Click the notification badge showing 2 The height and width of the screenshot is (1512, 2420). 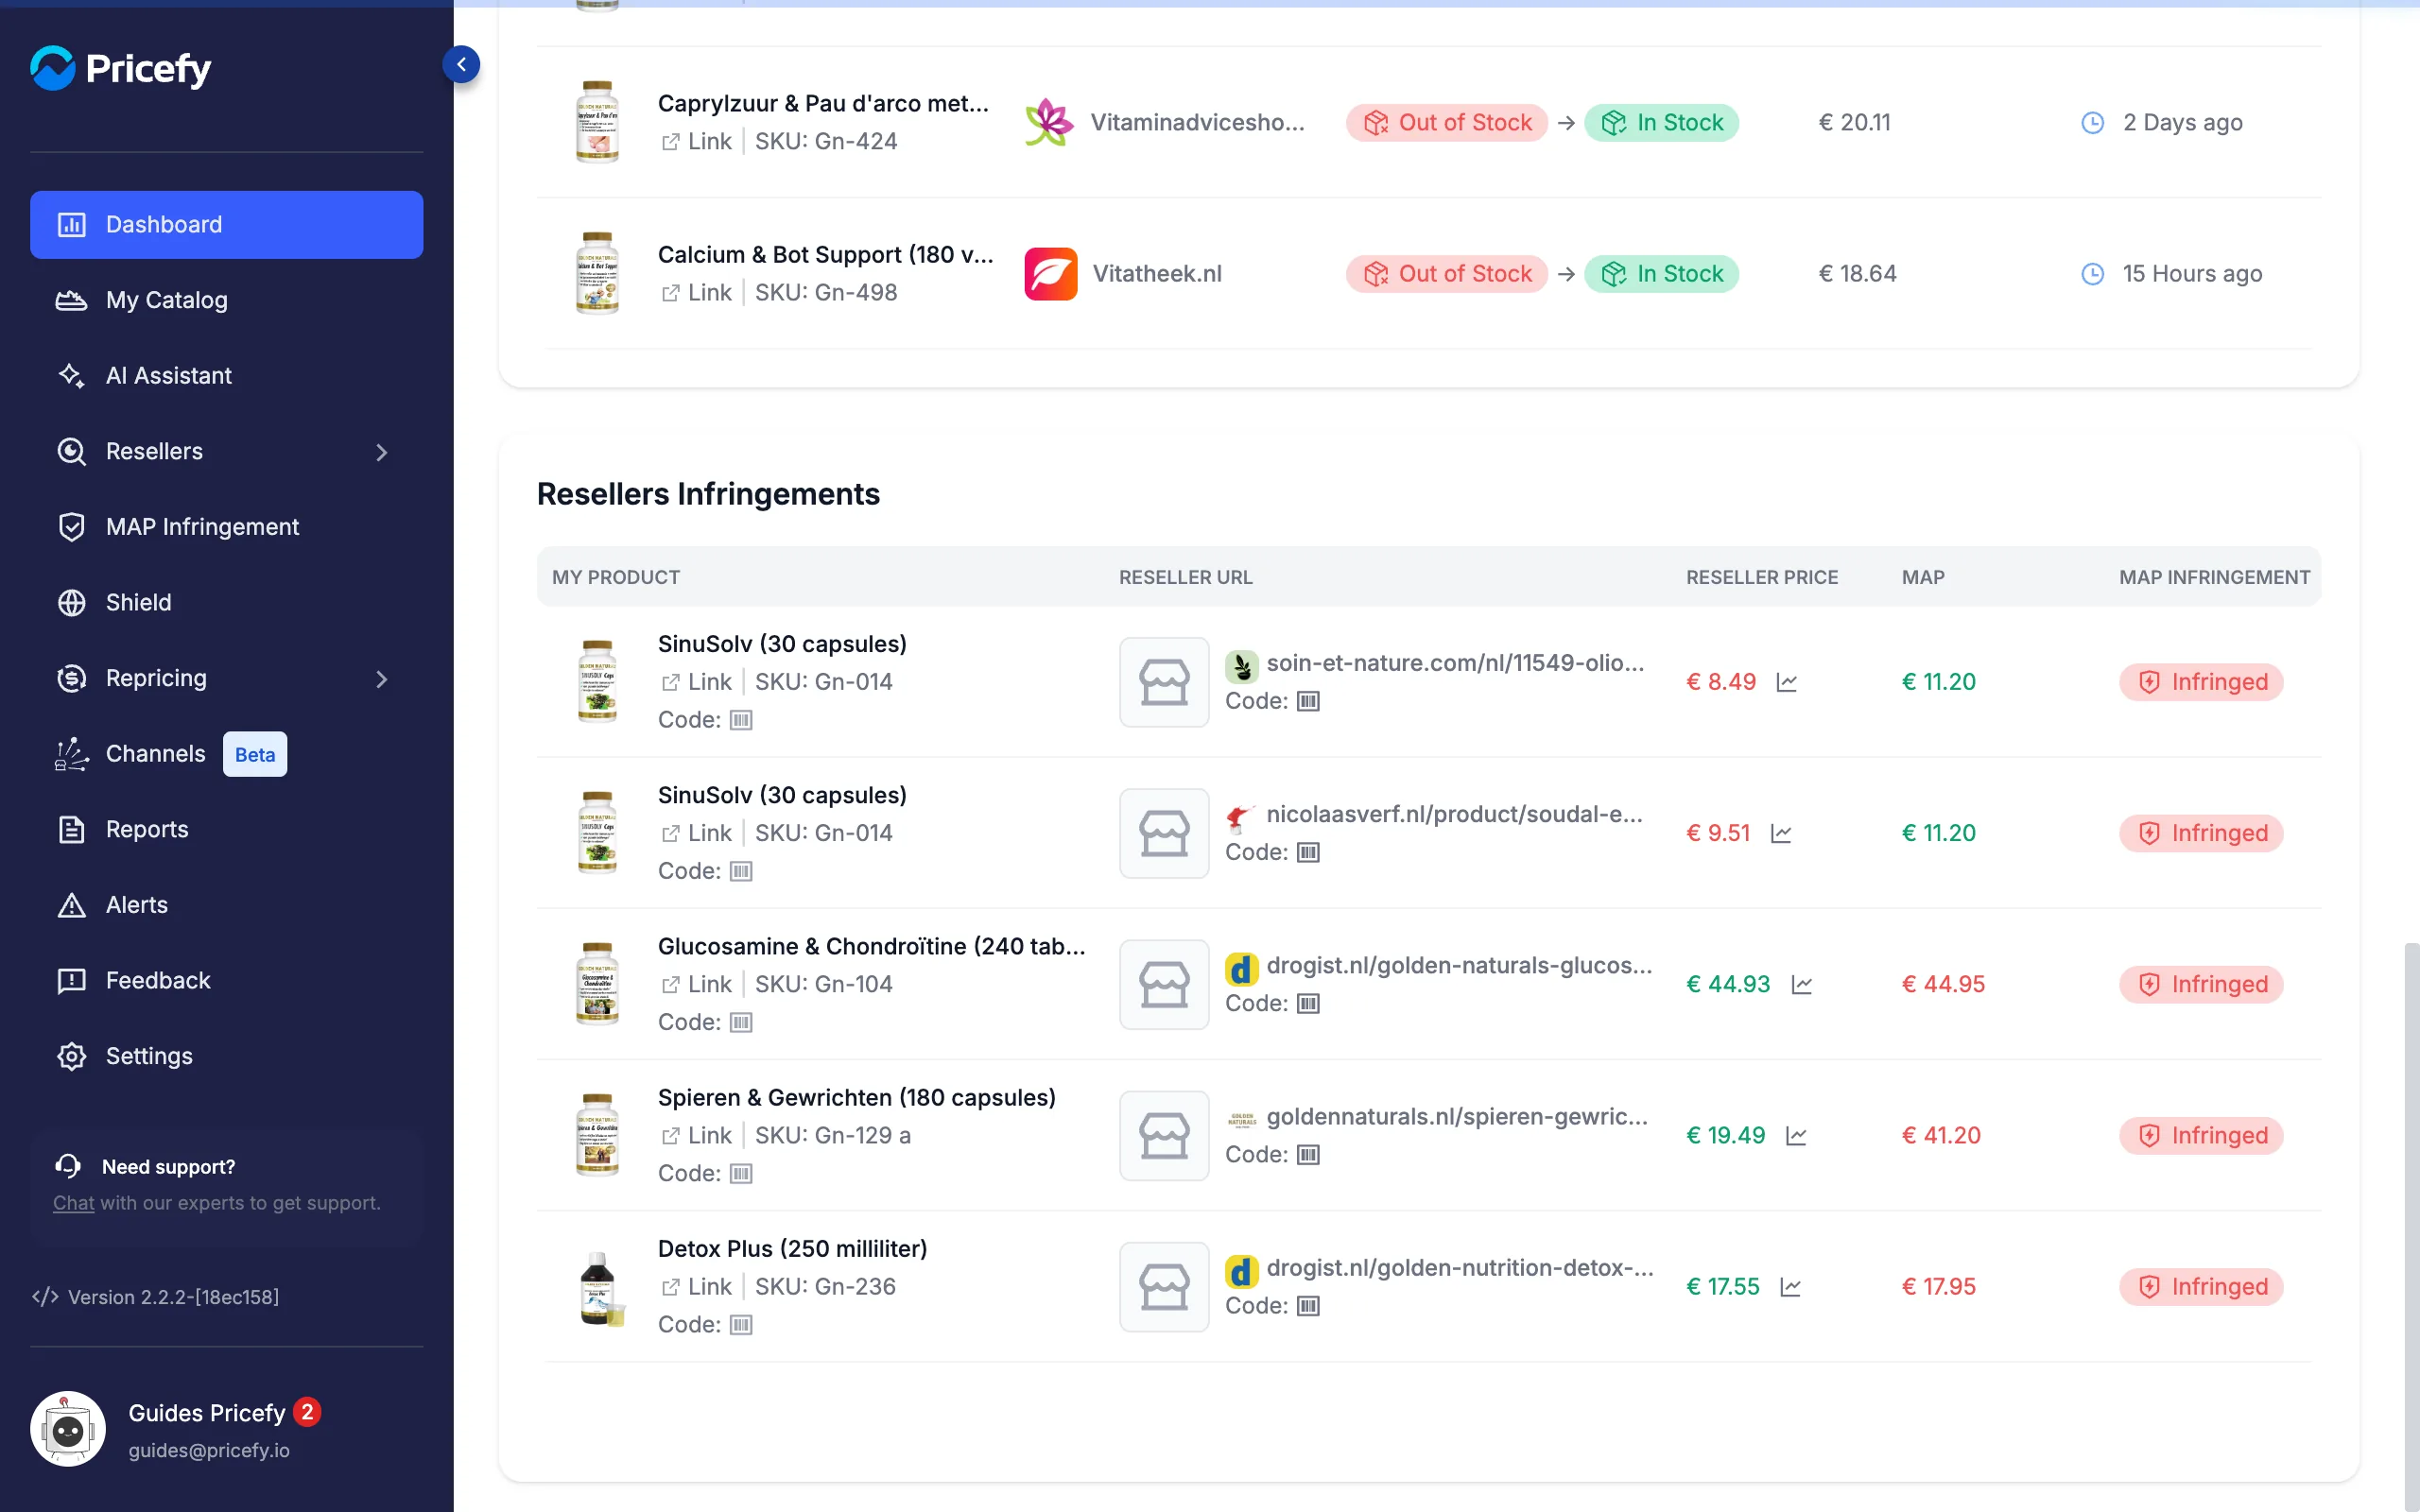point(307,1412)
